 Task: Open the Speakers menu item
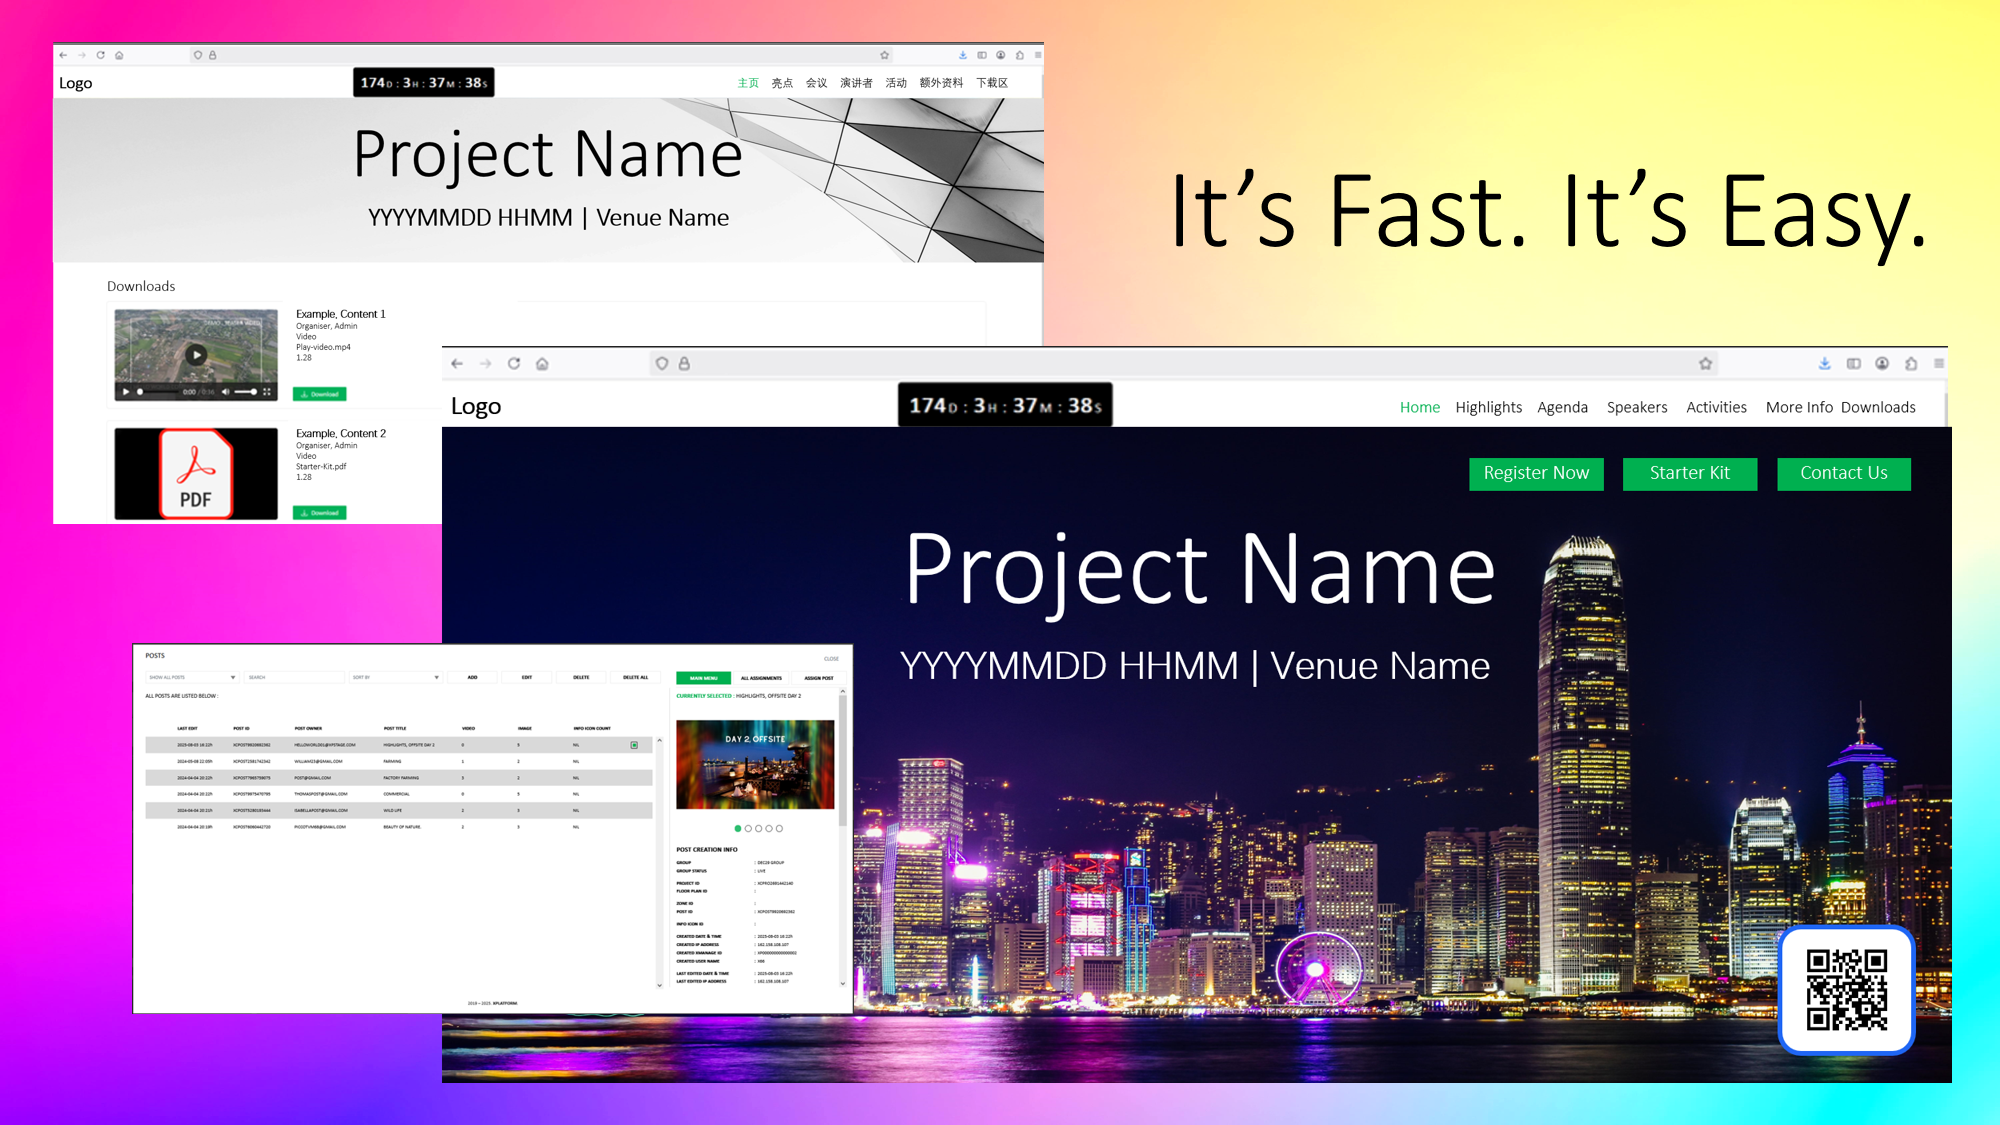[1637, 407]
